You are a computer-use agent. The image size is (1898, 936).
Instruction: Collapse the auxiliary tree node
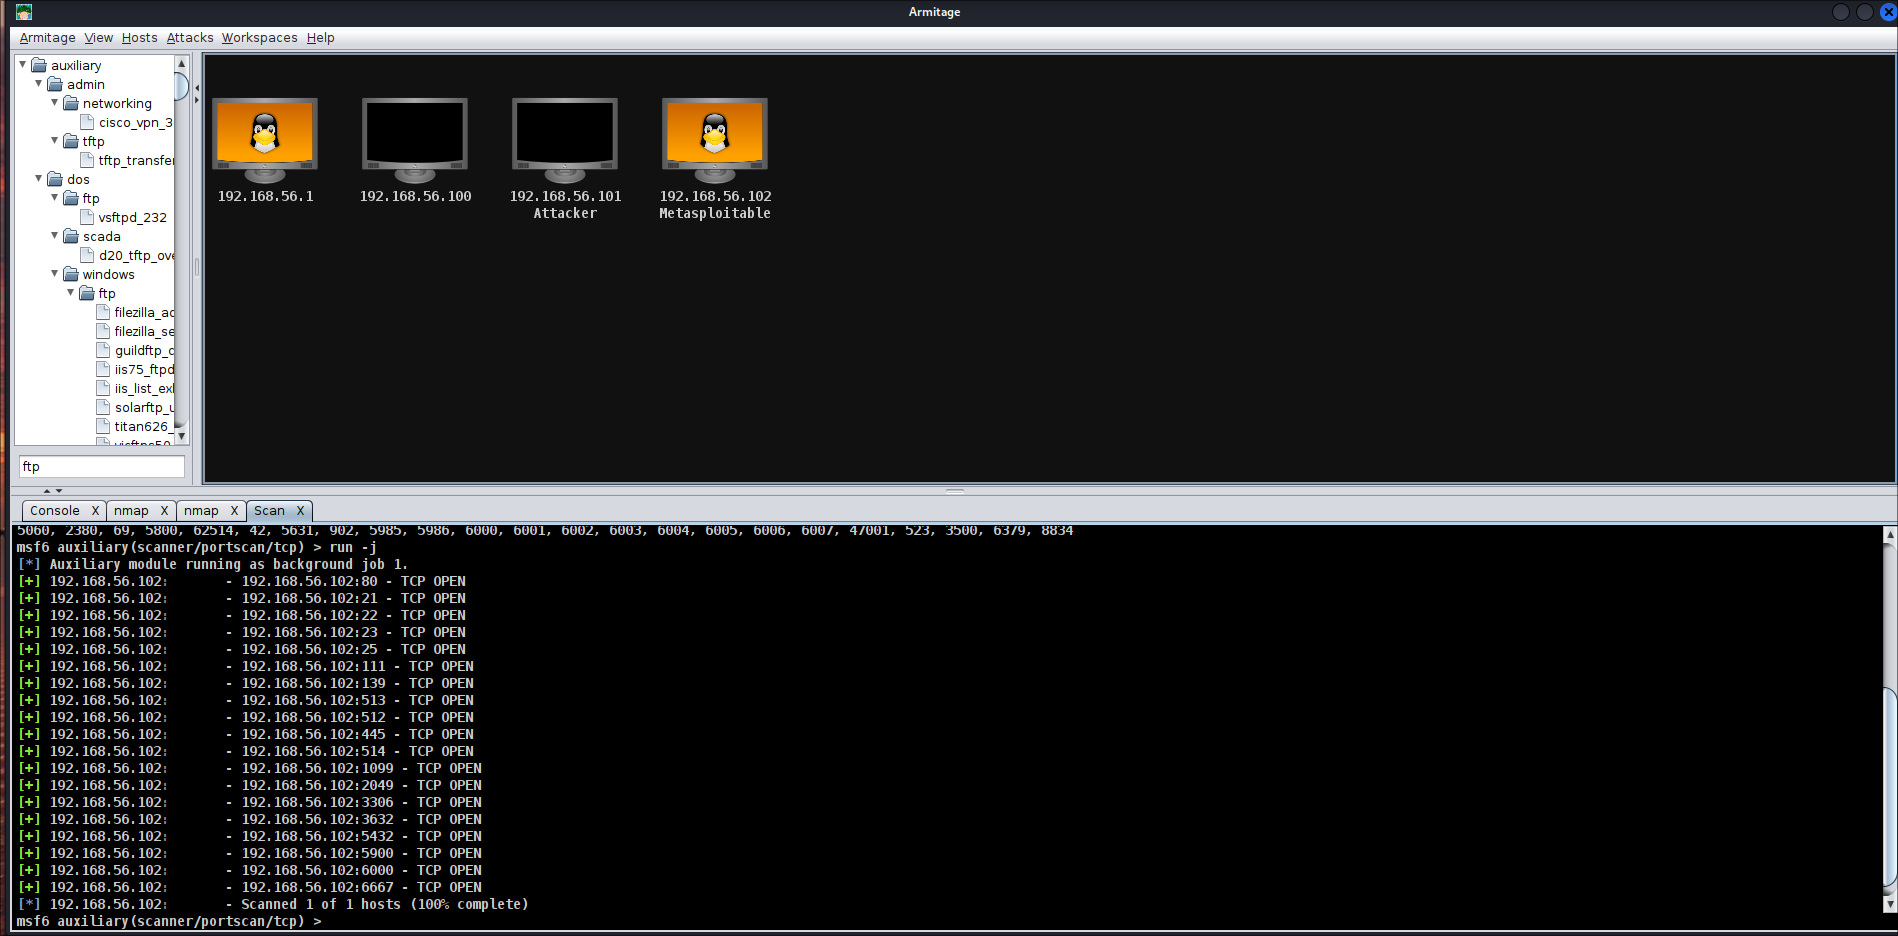22,64
